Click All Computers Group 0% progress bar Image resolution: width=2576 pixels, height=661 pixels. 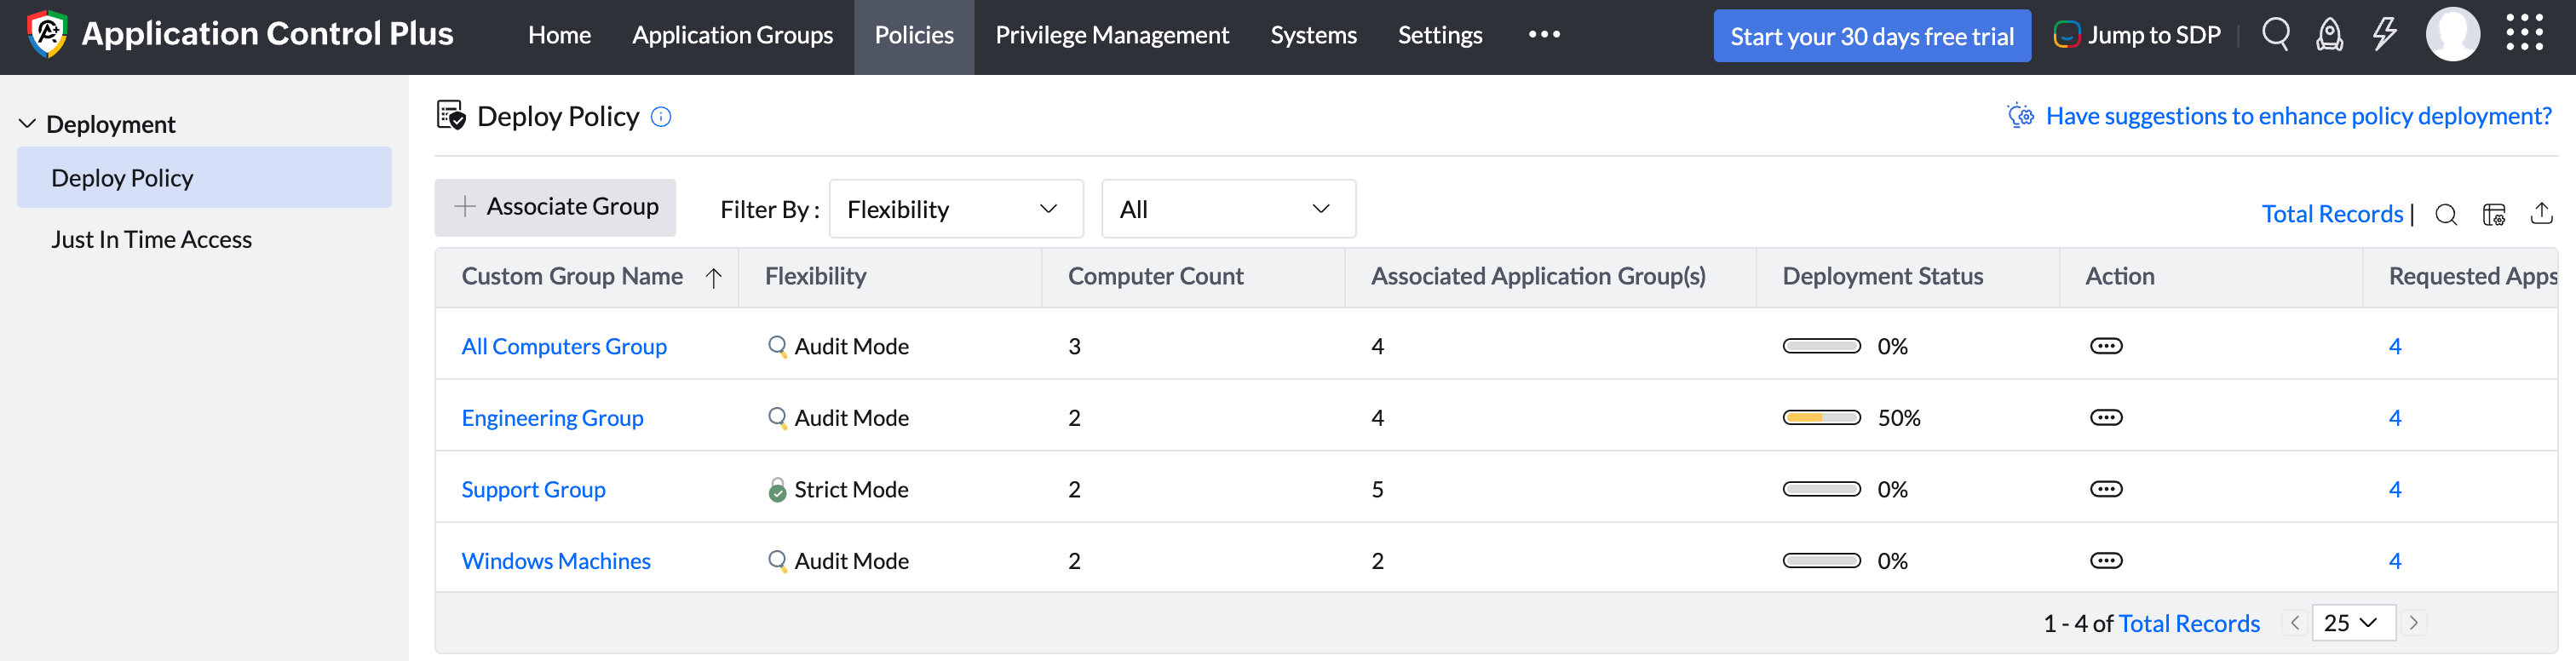click(1821, 346)
